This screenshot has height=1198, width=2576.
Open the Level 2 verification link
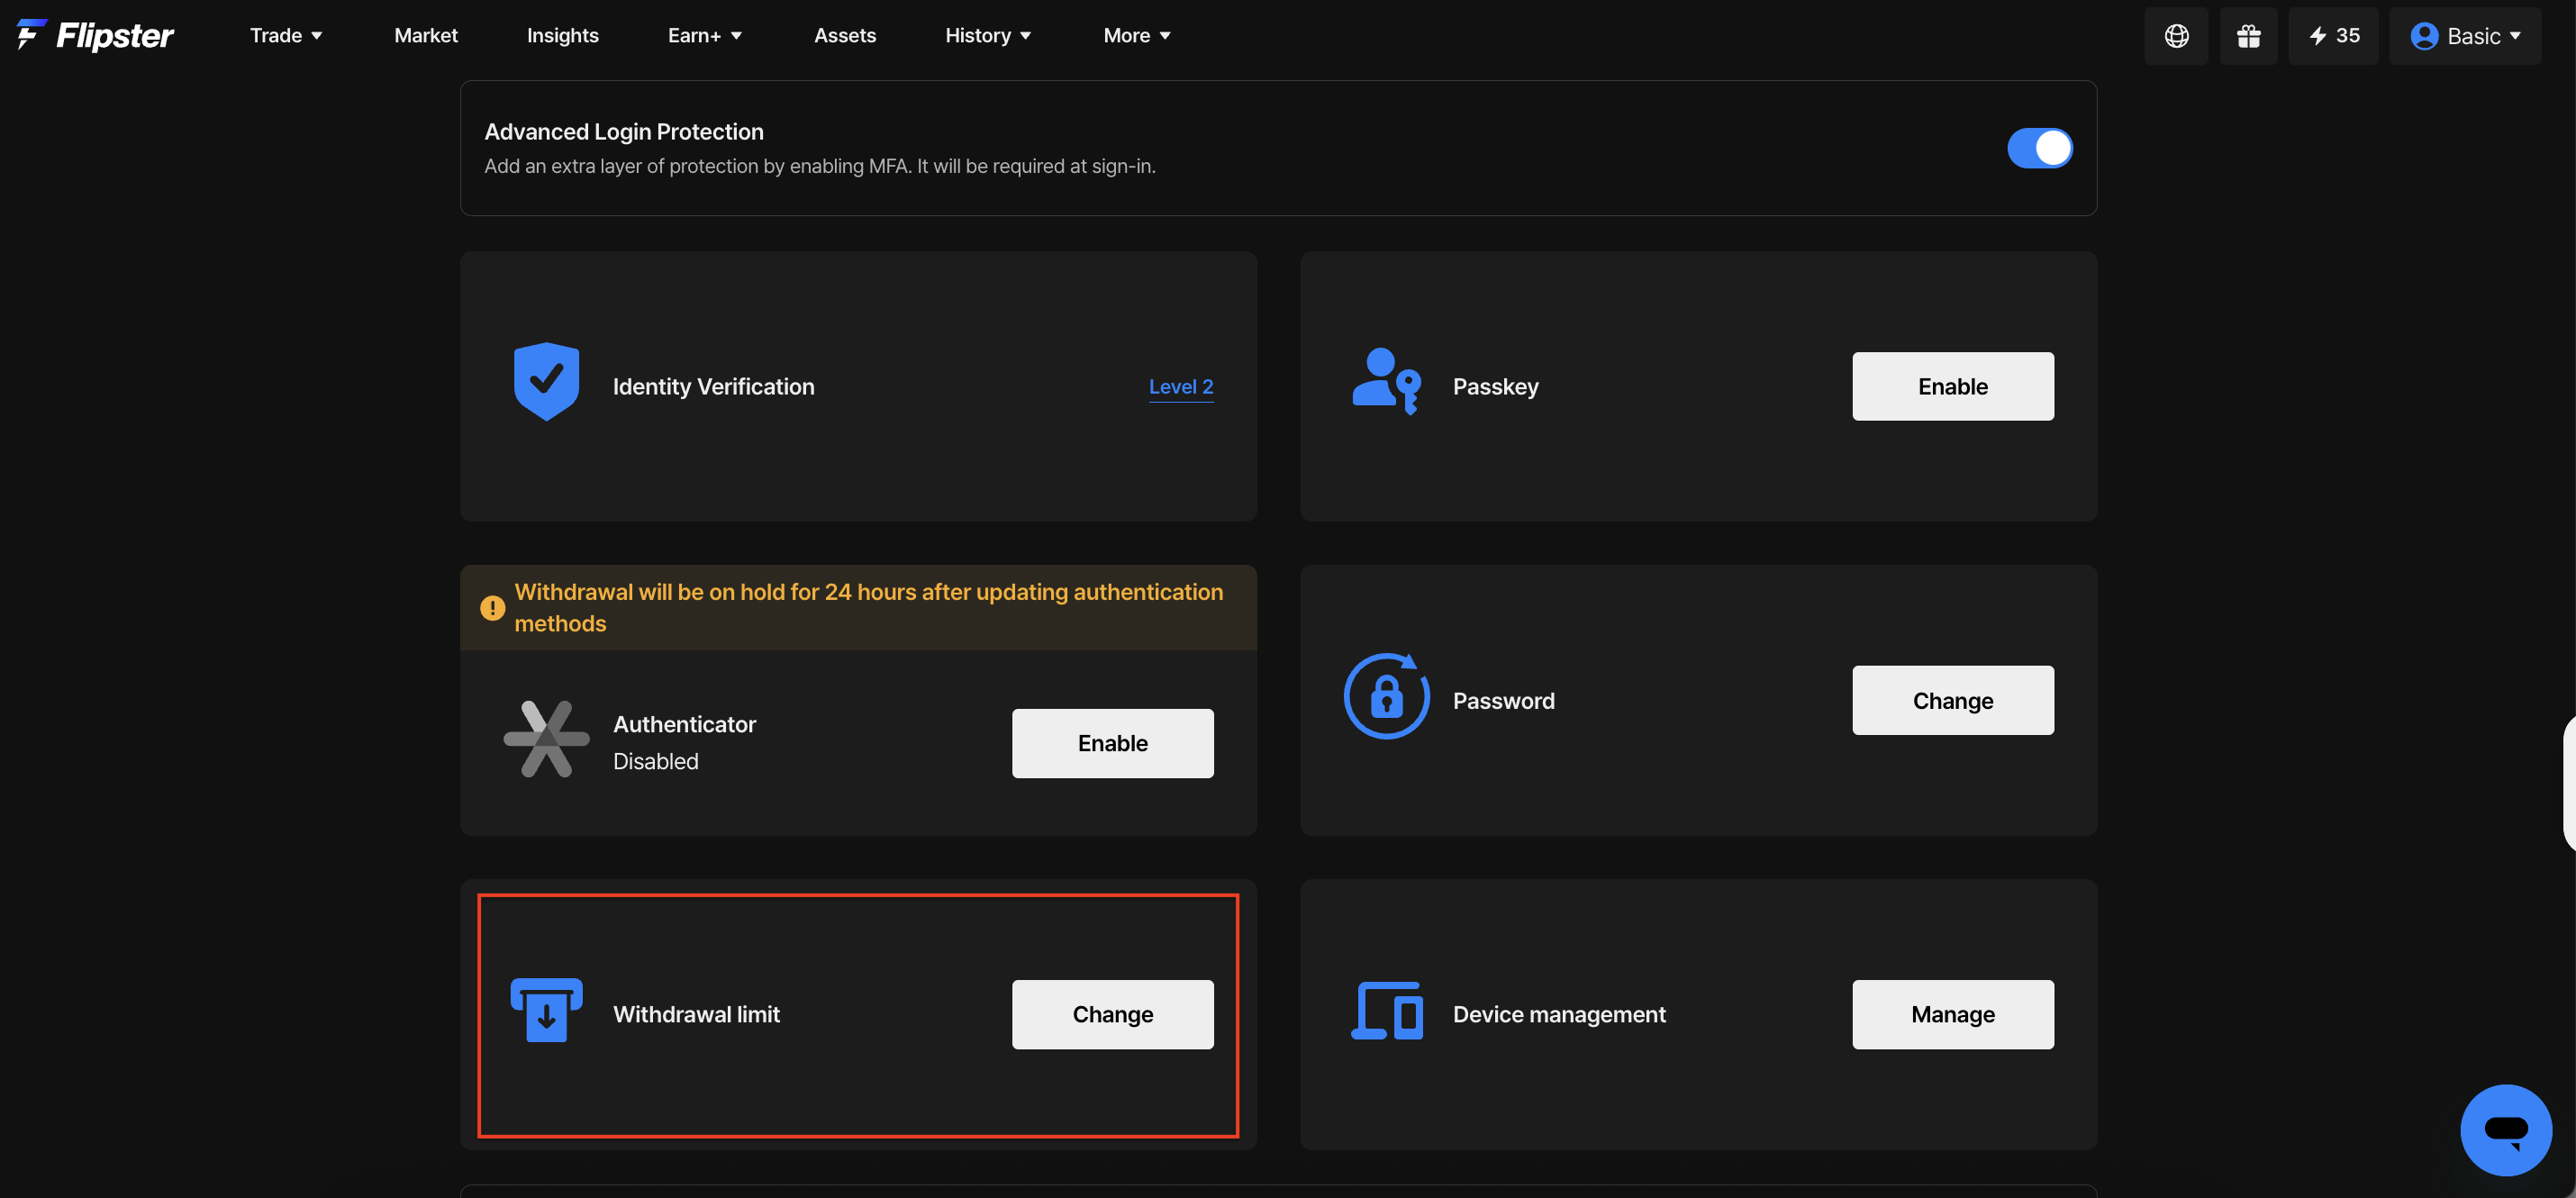click(1181, 387)
